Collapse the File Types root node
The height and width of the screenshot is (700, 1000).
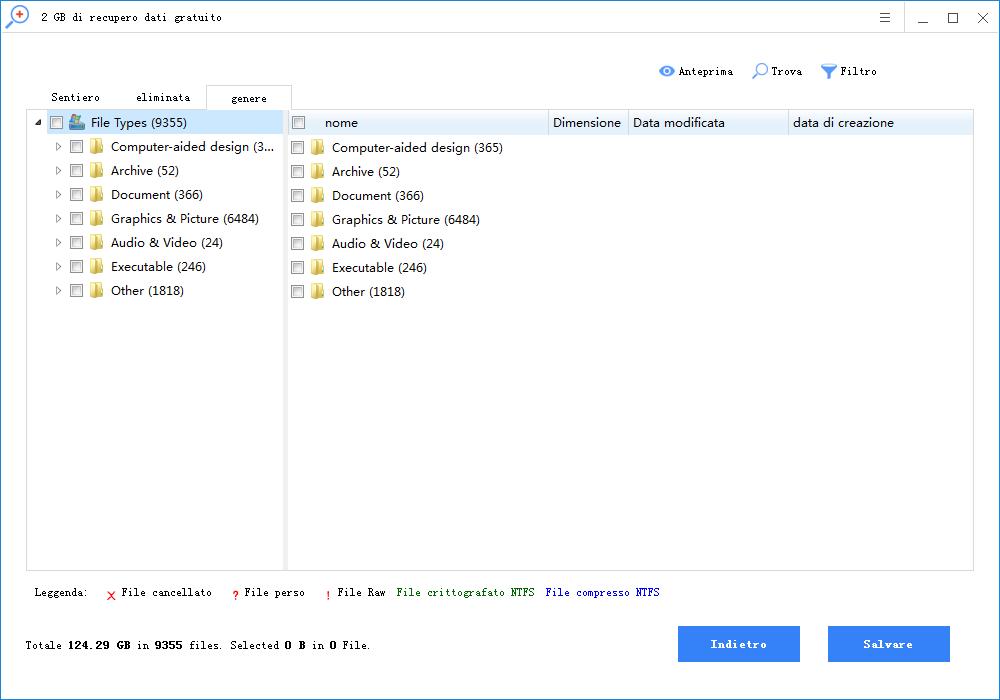38,122
